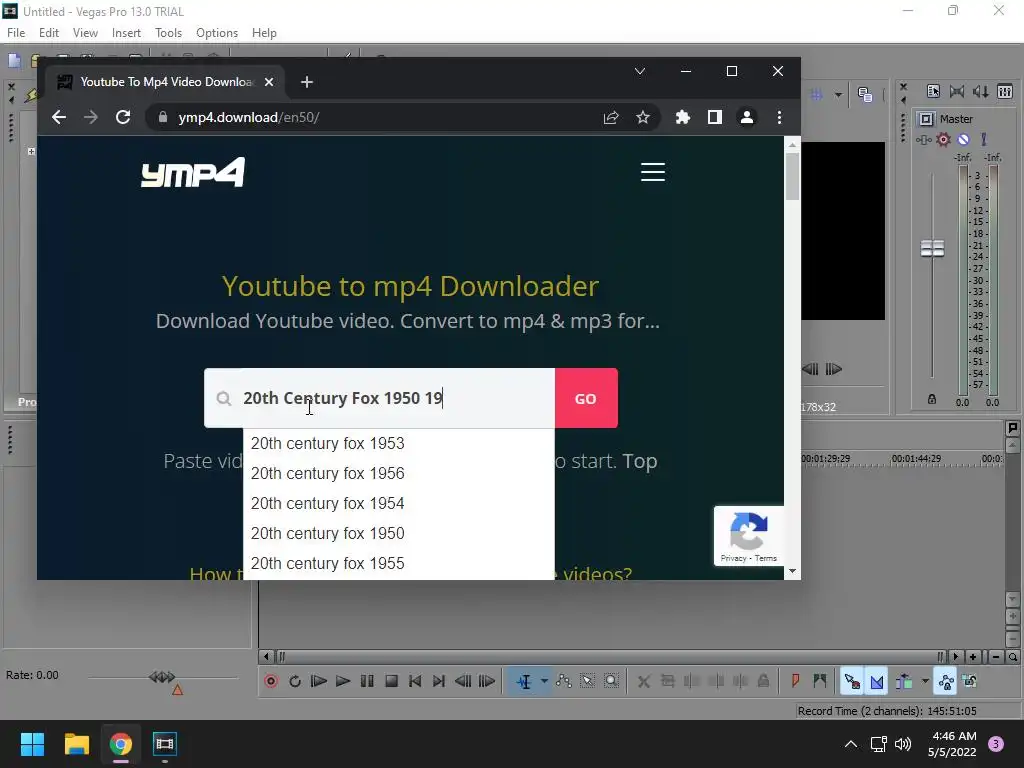
Task: Click the Insert Region icon
Action: (819, 681)
